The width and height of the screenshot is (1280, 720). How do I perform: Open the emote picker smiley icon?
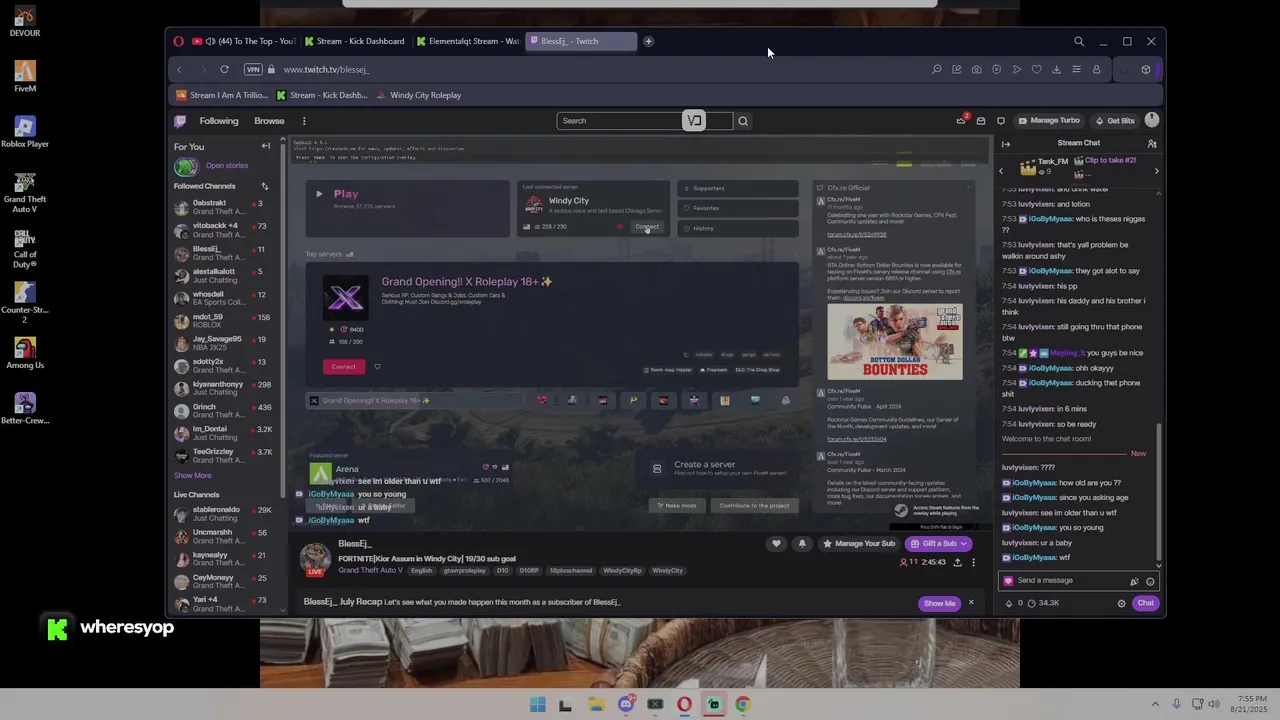point(1150,581)
